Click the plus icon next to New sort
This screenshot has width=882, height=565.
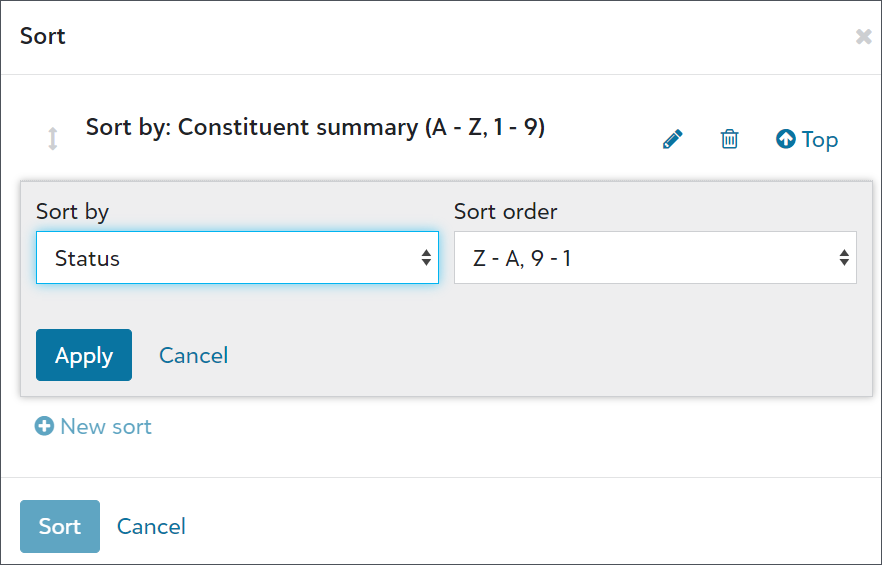(x=44, y=426)
